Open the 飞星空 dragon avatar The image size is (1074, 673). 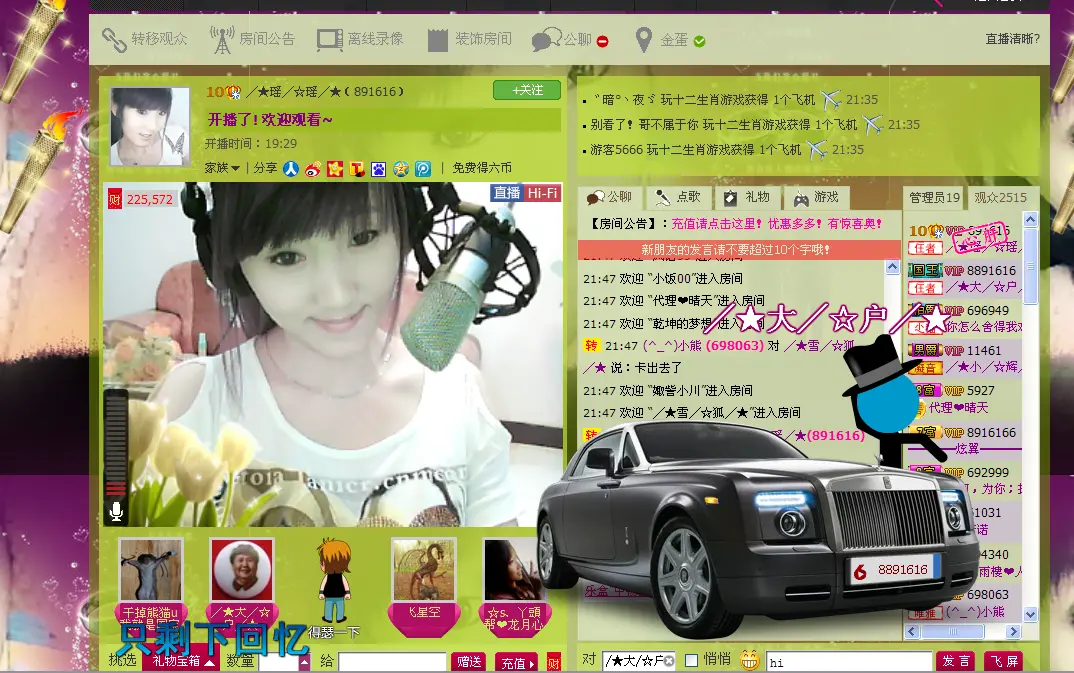(x=423, y=570)
